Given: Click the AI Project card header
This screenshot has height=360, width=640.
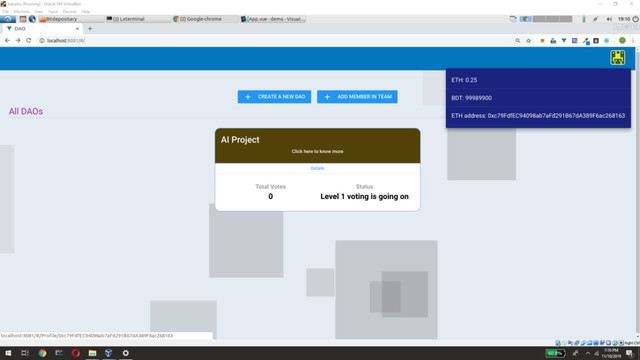Looking at the screenshot, I should 317,145.
